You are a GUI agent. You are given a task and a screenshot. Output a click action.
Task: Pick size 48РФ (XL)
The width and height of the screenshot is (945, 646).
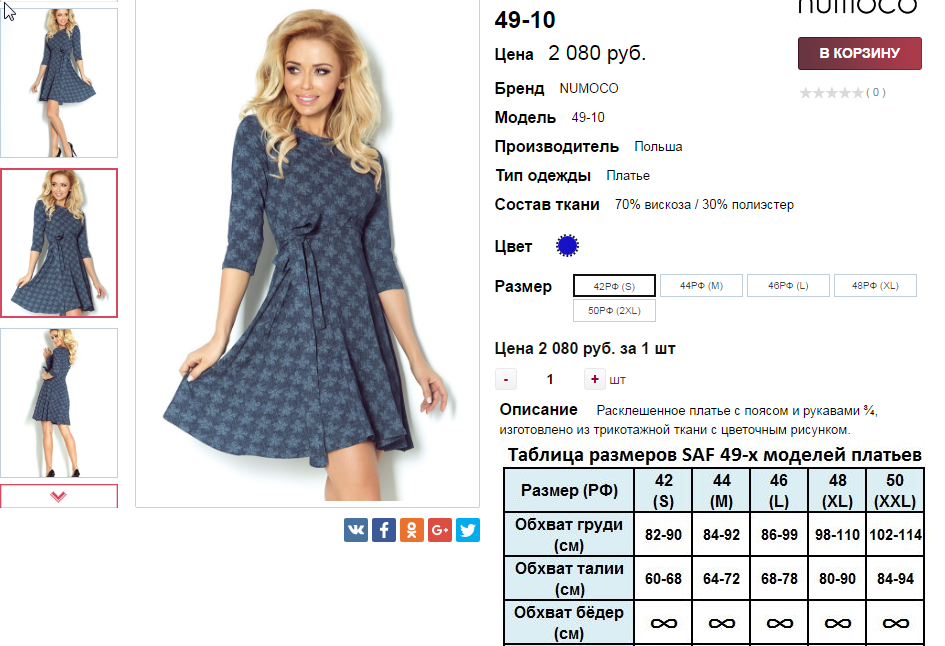click(875, 286)
